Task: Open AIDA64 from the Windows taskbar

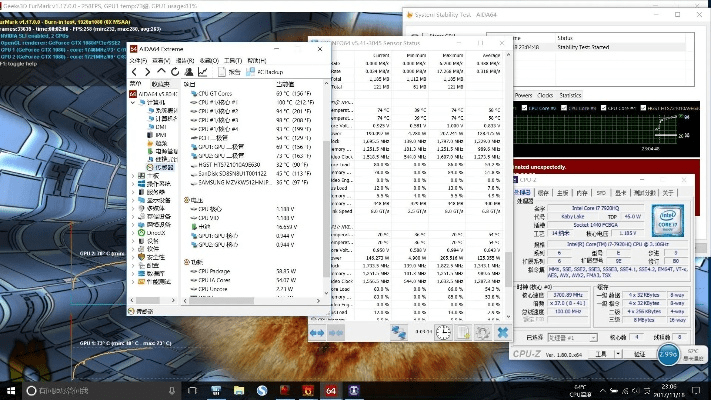Action: pyautogui.click(x=330, y=390)
